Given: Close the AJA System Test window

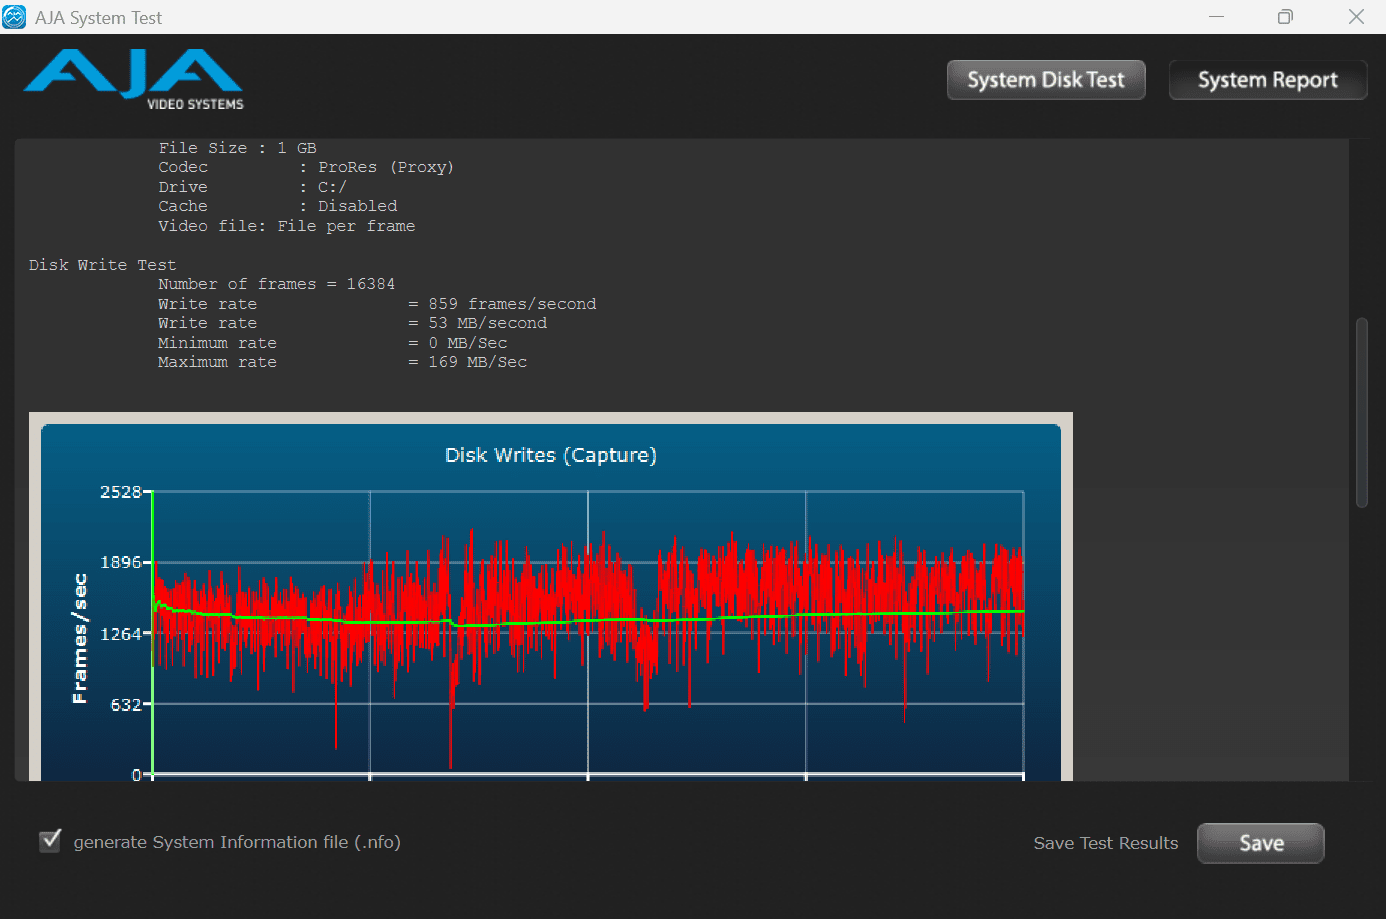Looking at the screenshot, I should 1356,17.
